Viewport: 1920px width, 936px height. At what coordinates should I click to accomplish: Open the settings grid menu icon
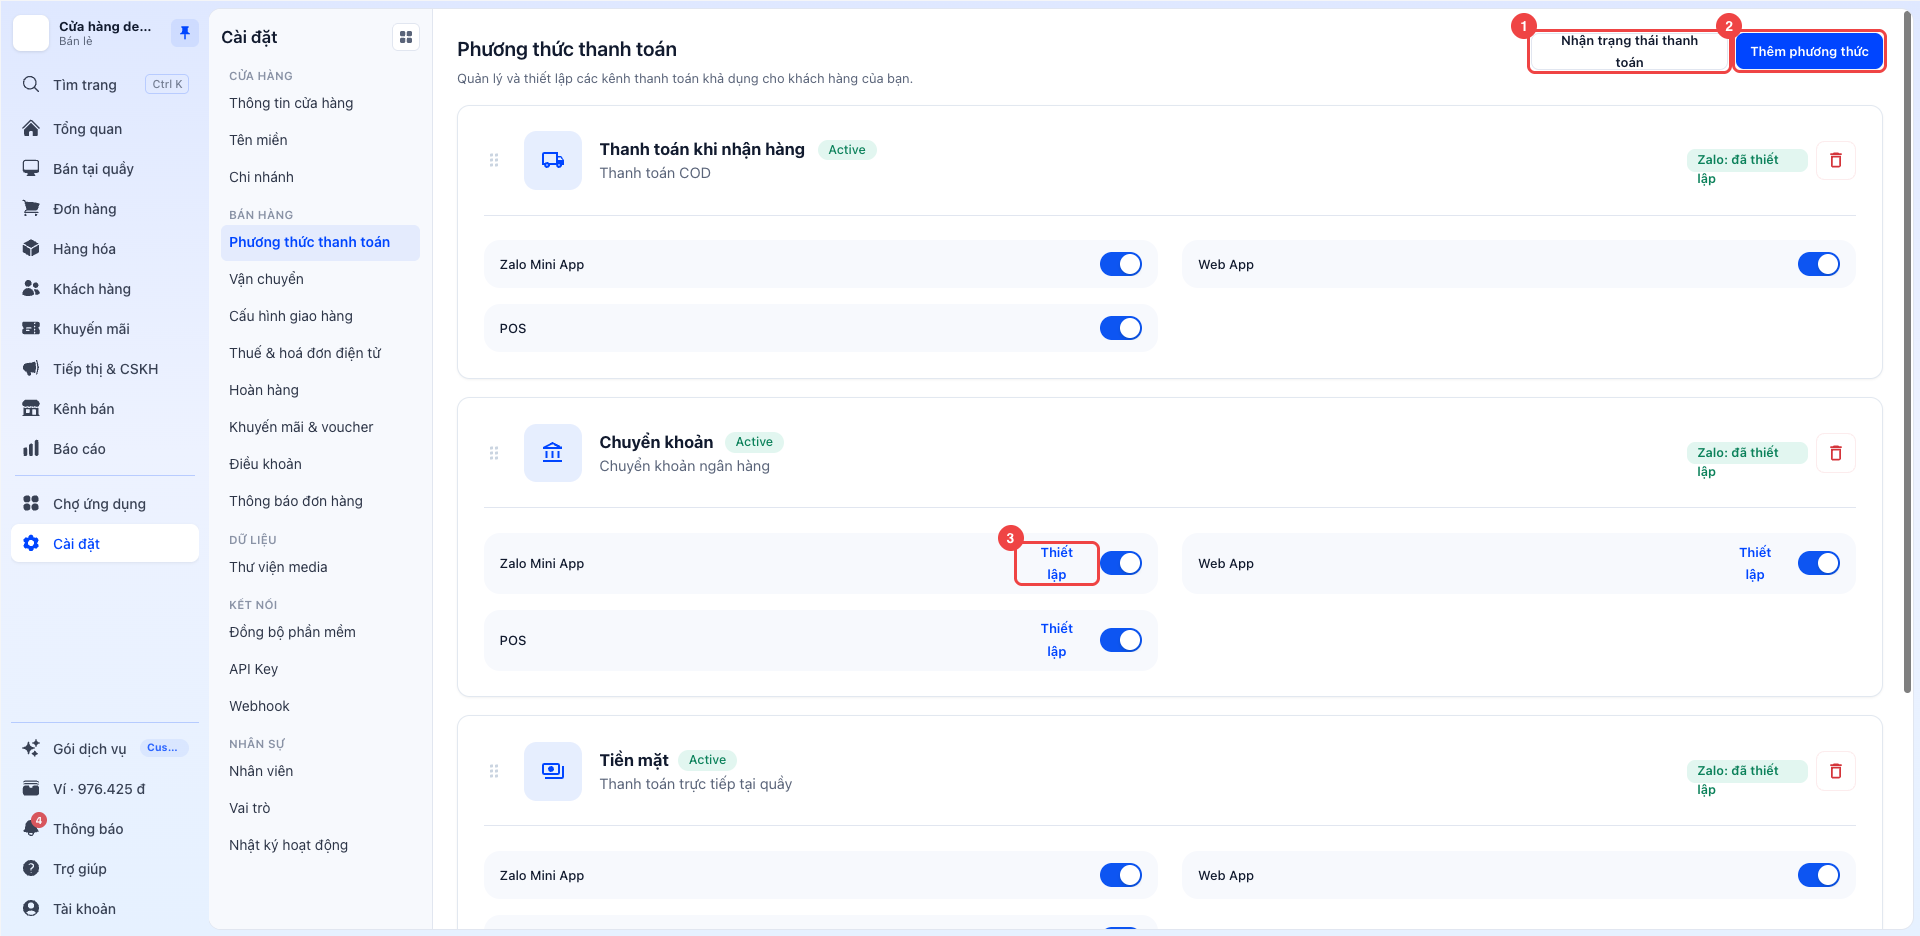click(x=406, y=37)
